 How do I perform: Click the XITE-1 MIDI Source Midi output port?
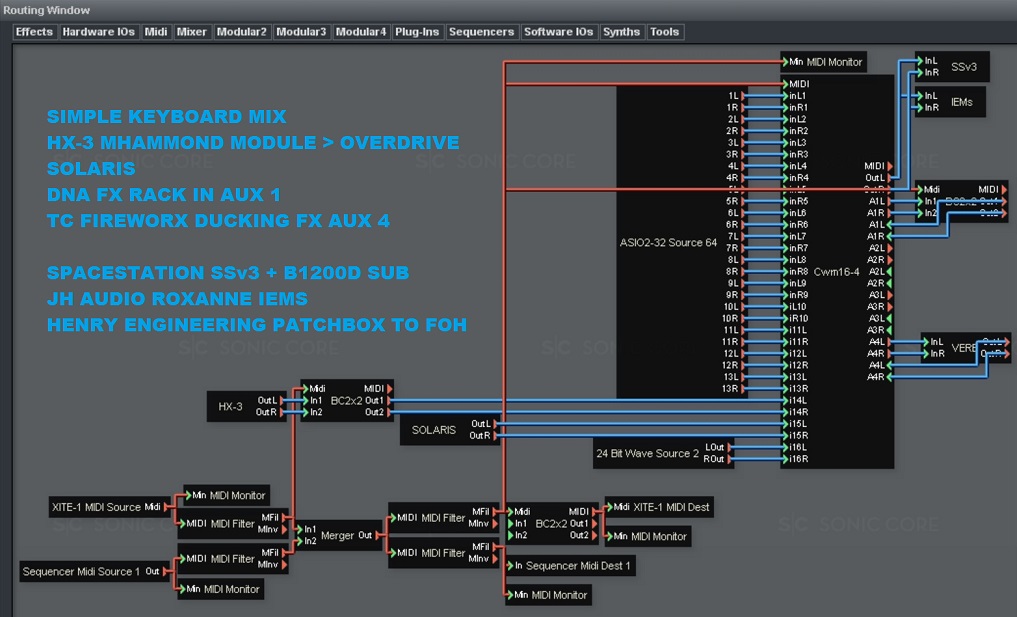(167, 507)
